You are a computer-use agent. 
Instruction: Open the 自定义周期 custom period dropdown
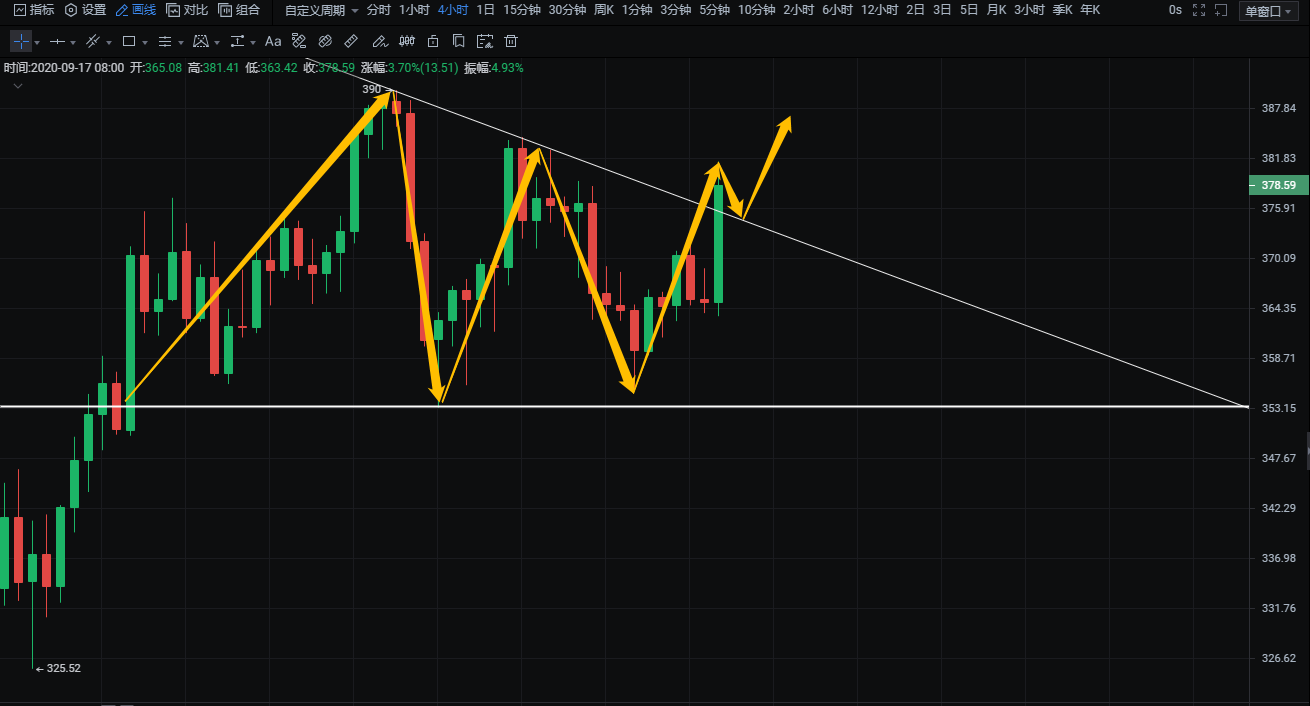[x=321, y=10]
